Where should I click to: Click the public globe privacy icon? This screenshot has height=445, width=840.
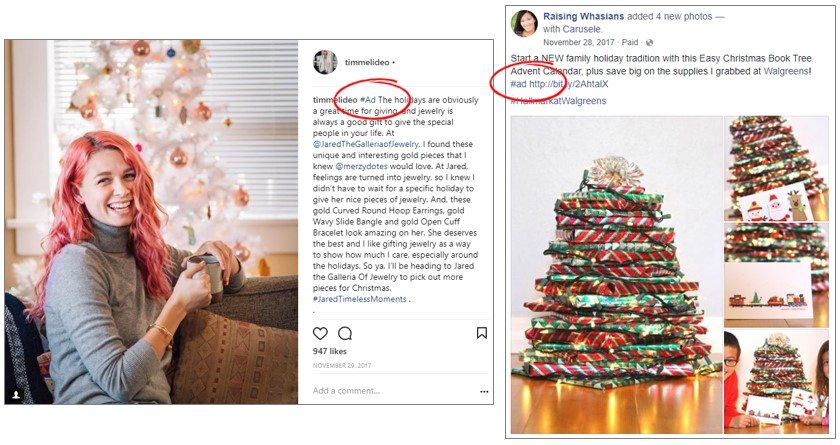click(649, 42)
